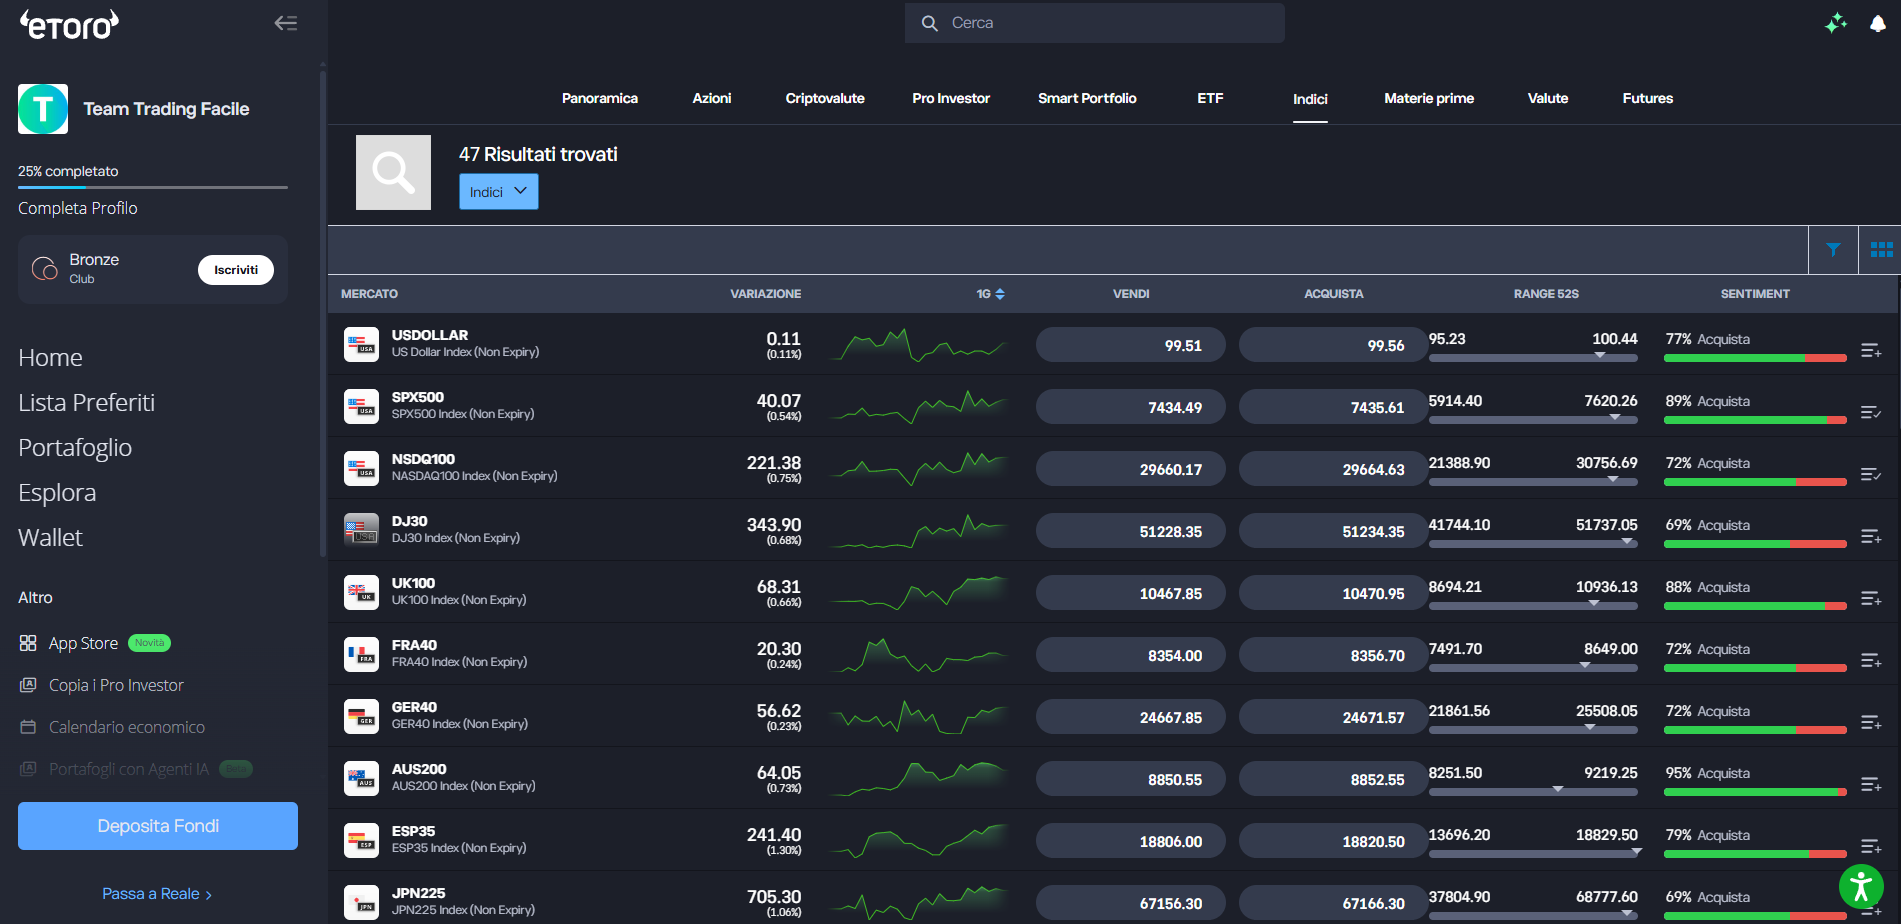Click the AUS200 sentiment bar
1901x924 pixels.
[1755, 792]
